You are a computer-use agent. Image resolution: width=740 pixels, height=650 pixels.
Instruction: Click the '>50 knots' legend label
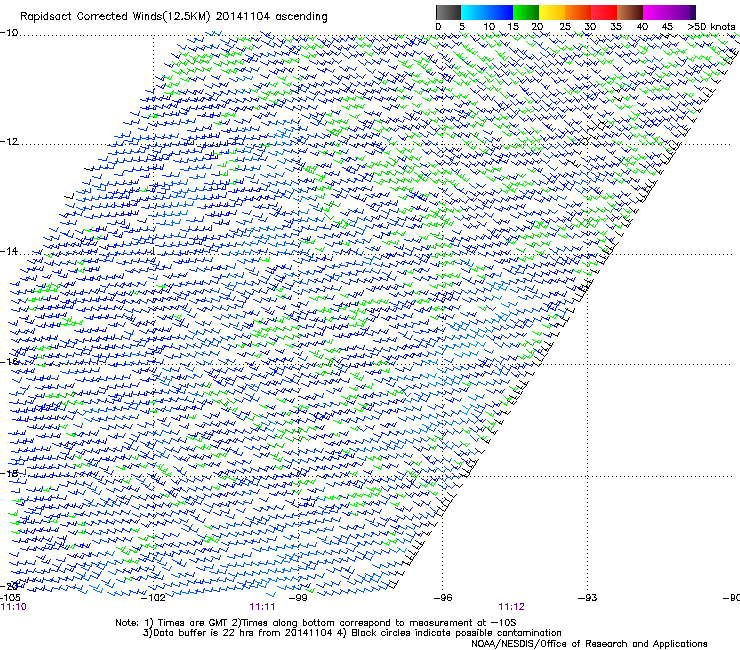711,27
